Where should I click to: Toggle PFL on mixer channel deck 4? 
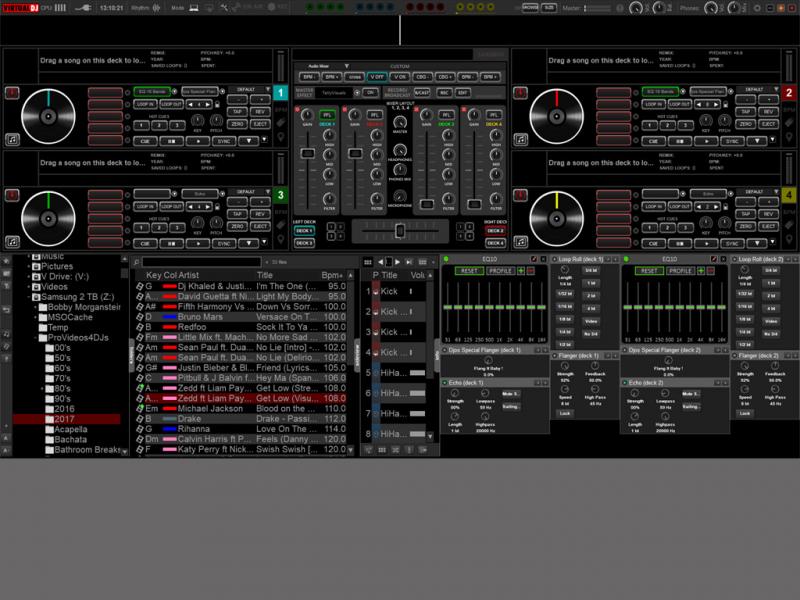493,115
